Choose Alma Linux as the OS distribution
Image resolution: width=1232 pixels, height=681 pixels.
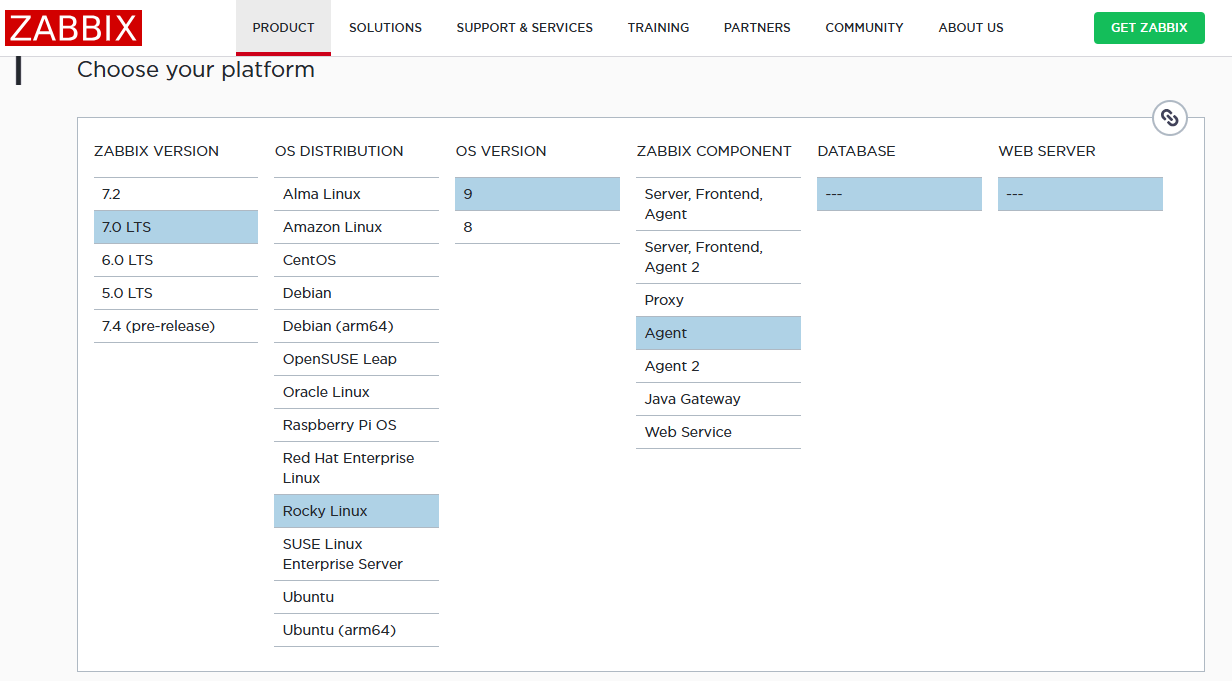coord(357,194)
